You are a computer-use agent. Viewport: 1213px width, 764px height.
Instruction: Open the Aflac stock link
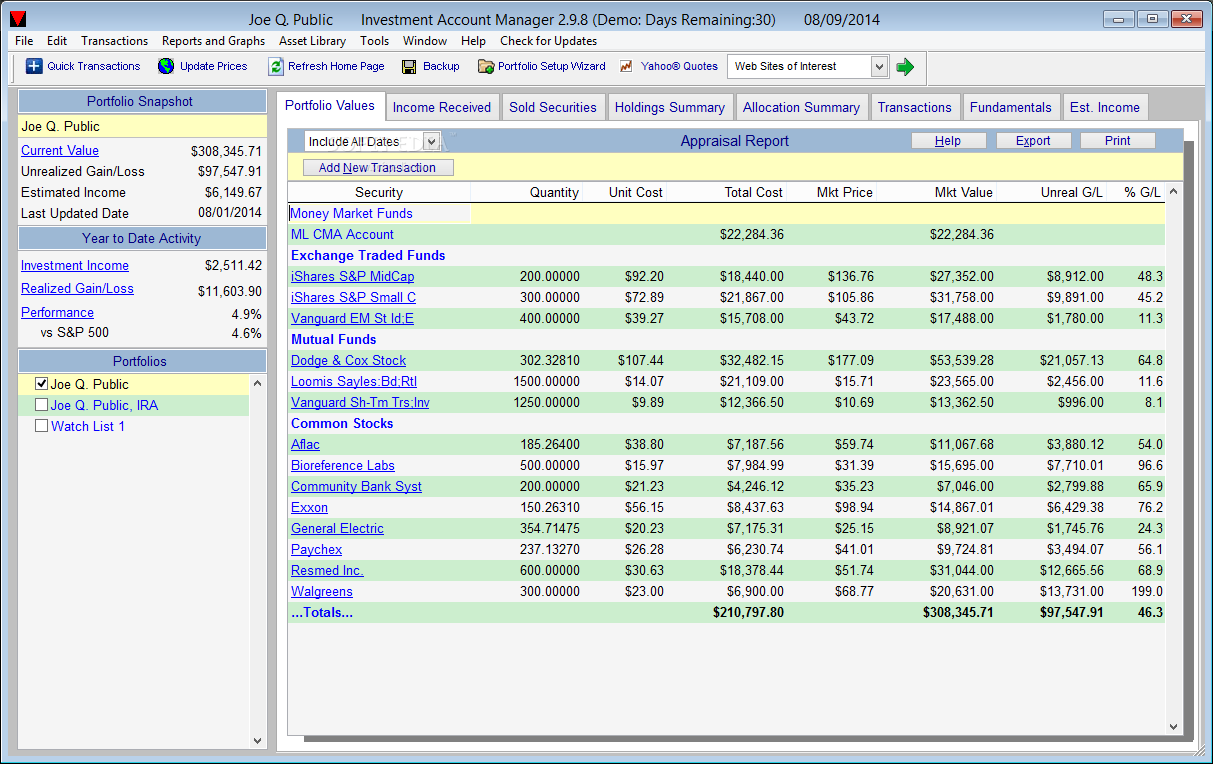305,445
